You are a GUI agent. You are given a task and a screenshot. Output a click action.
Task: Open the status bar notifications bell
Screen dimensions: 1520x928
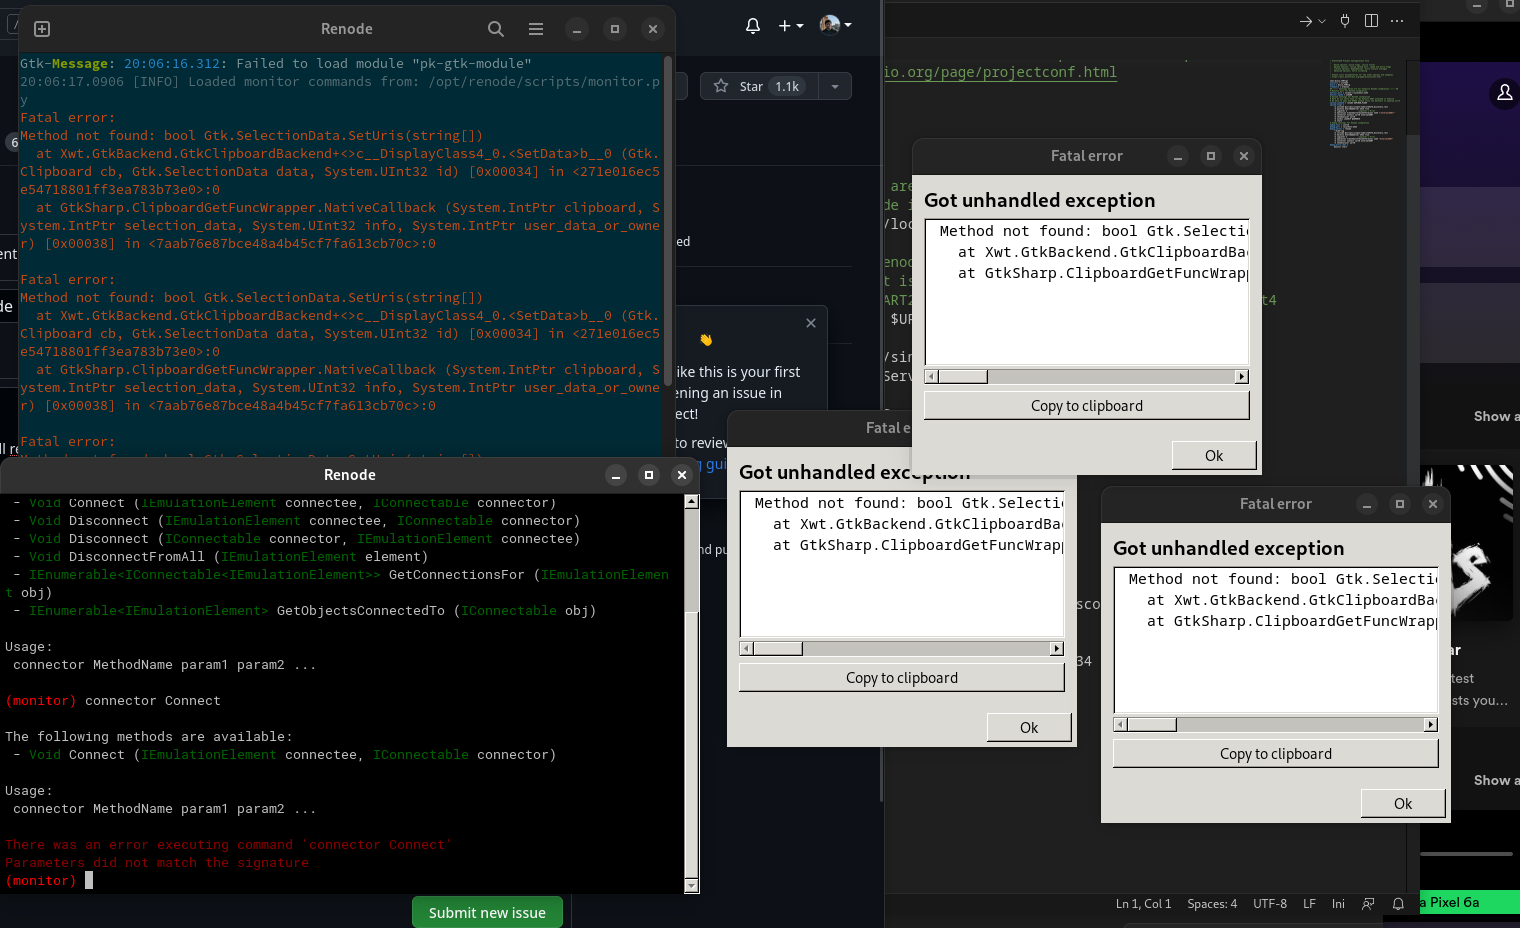pyautogui.click(x=1398, y=904)
